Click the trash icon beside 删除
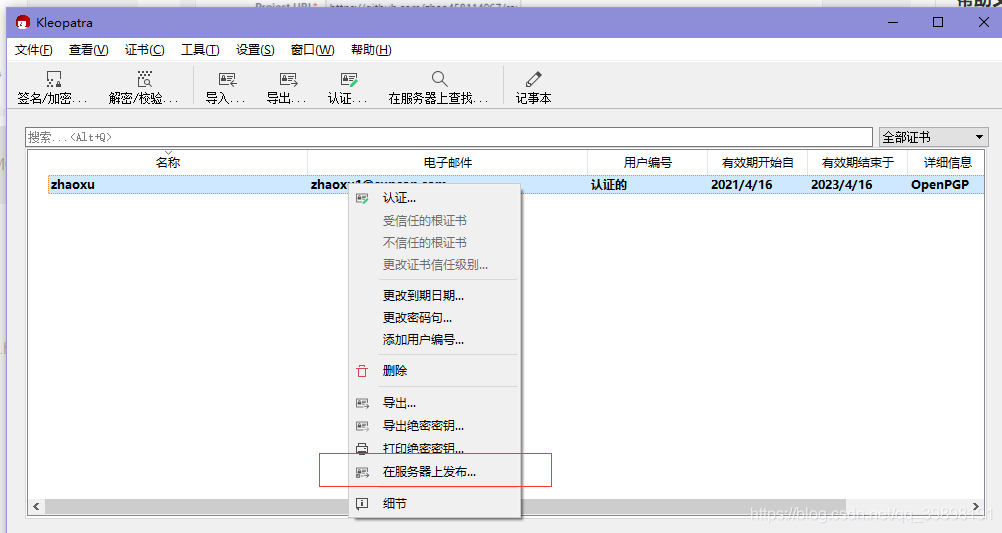The width and height of the screenshot is (1002, 533). tap(362, 371)
